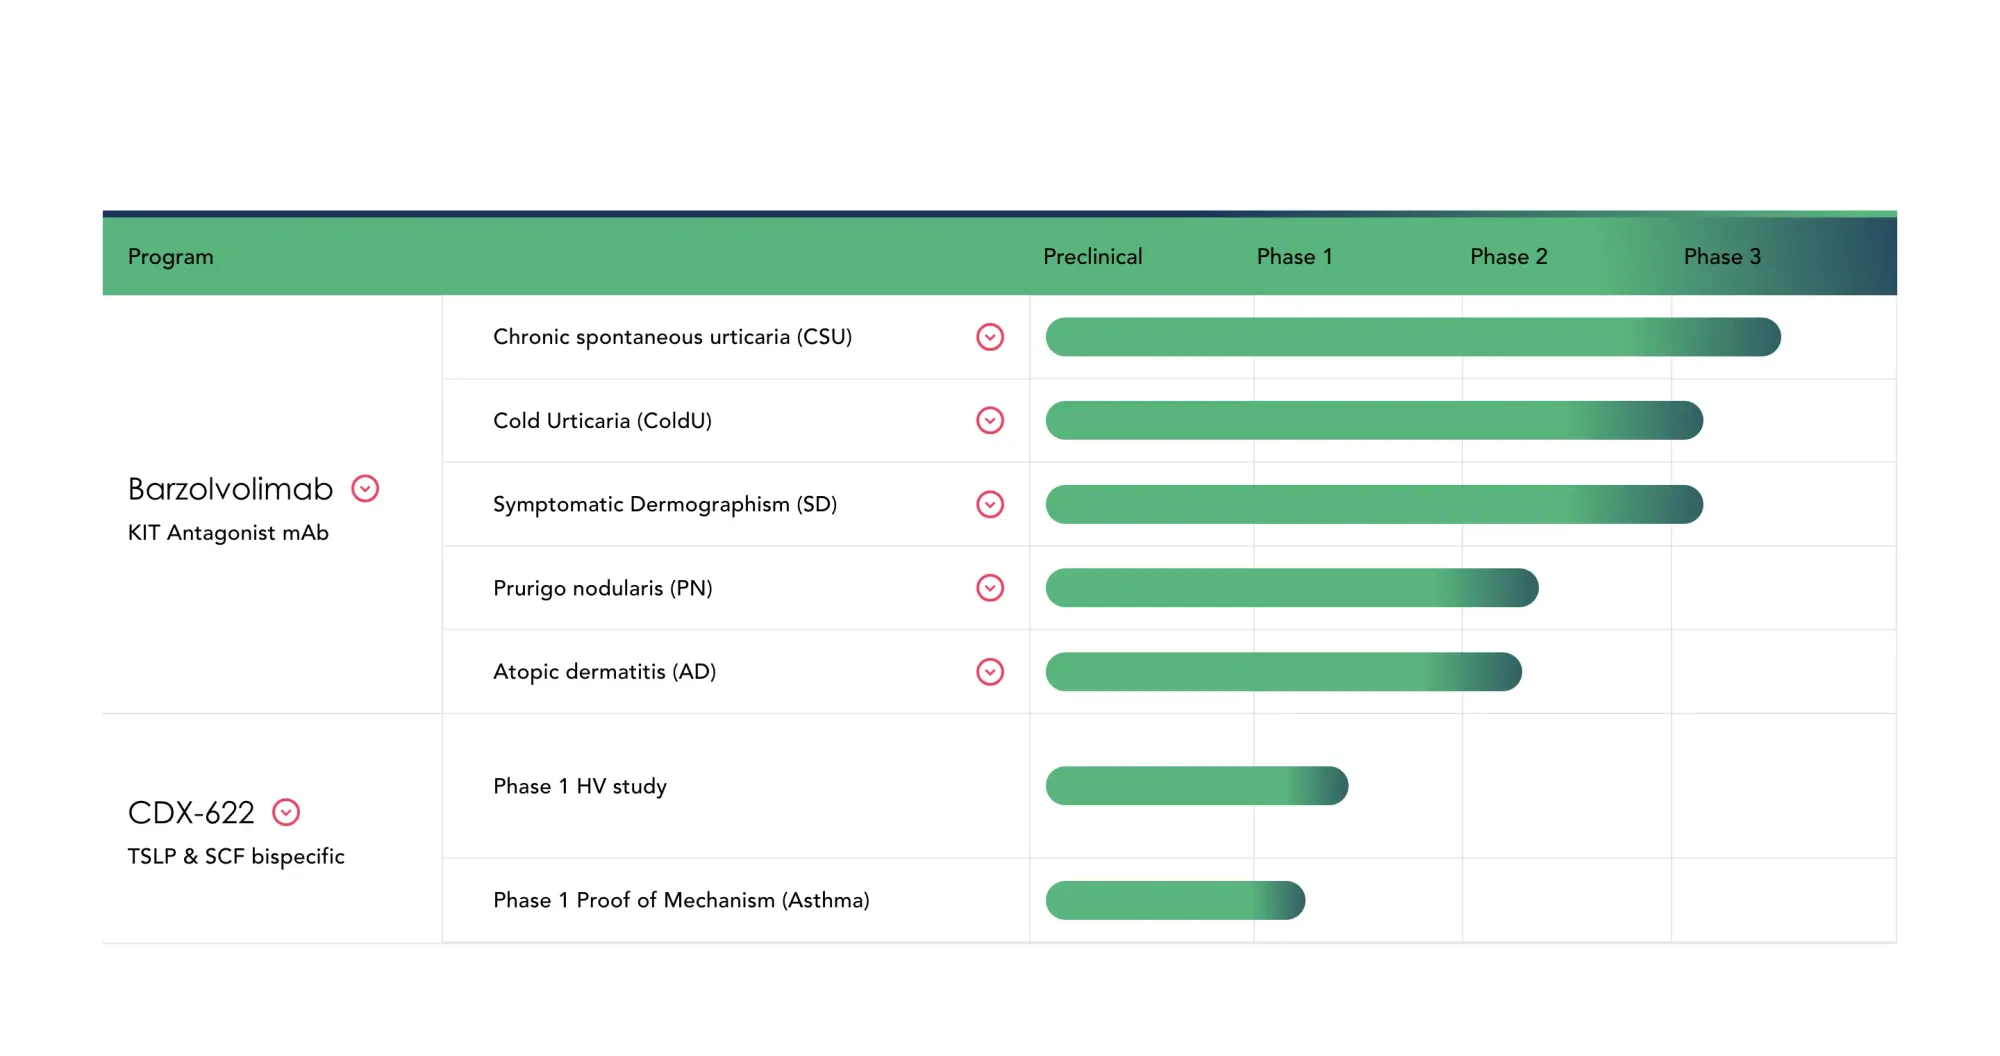The image size is (2000, 1056).
Task: Expand Atopic dermatitis (AD) row
Action: tap(990, 672)
